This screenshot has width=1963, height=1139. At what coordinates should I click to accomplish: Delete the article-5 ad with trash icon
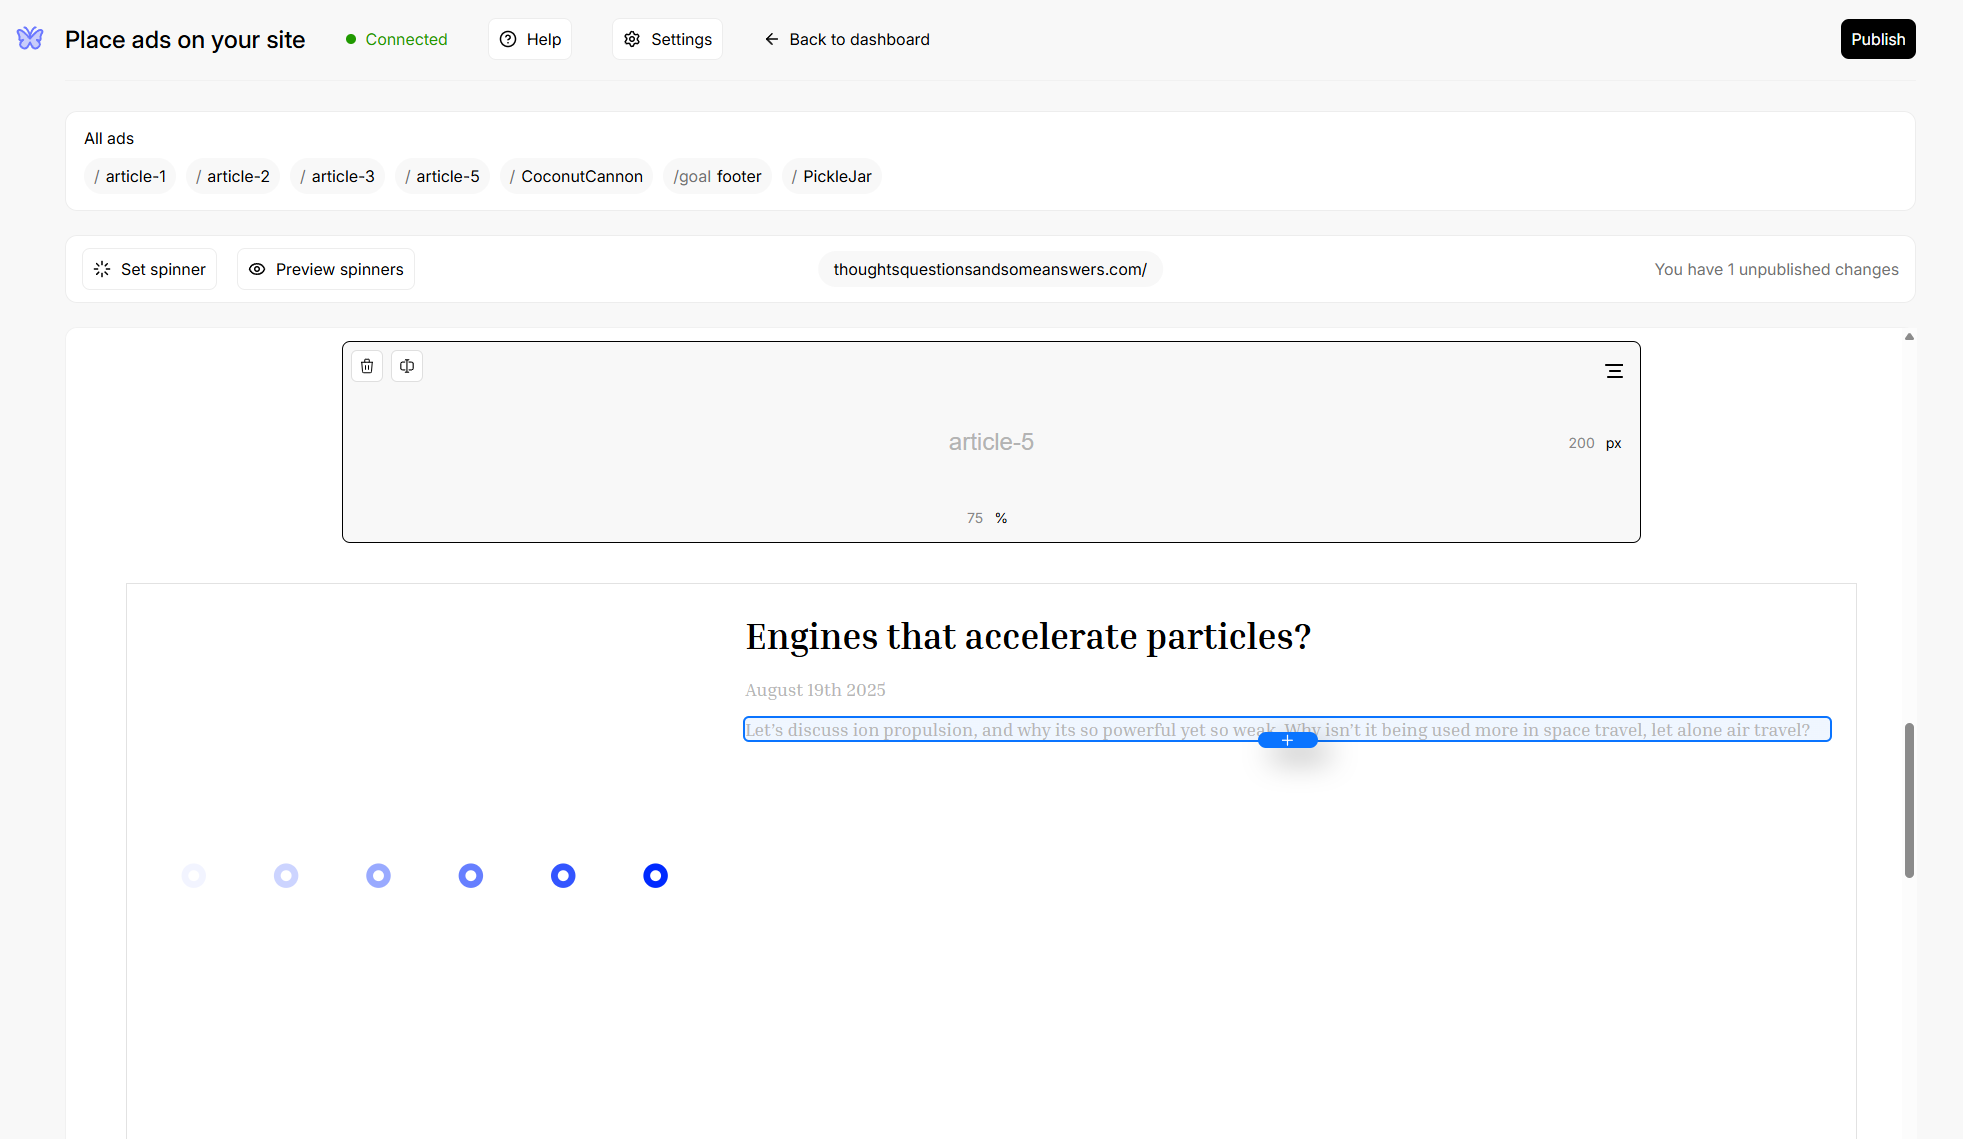click(367, 366)
